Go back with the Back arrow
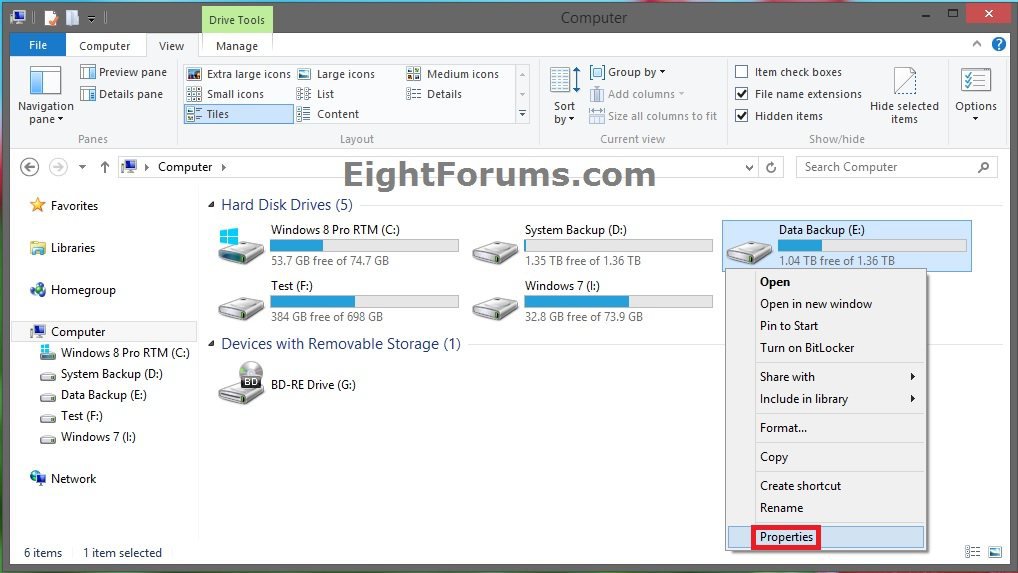This screenshot has height=573, width=1018. [x=29, y=167]
